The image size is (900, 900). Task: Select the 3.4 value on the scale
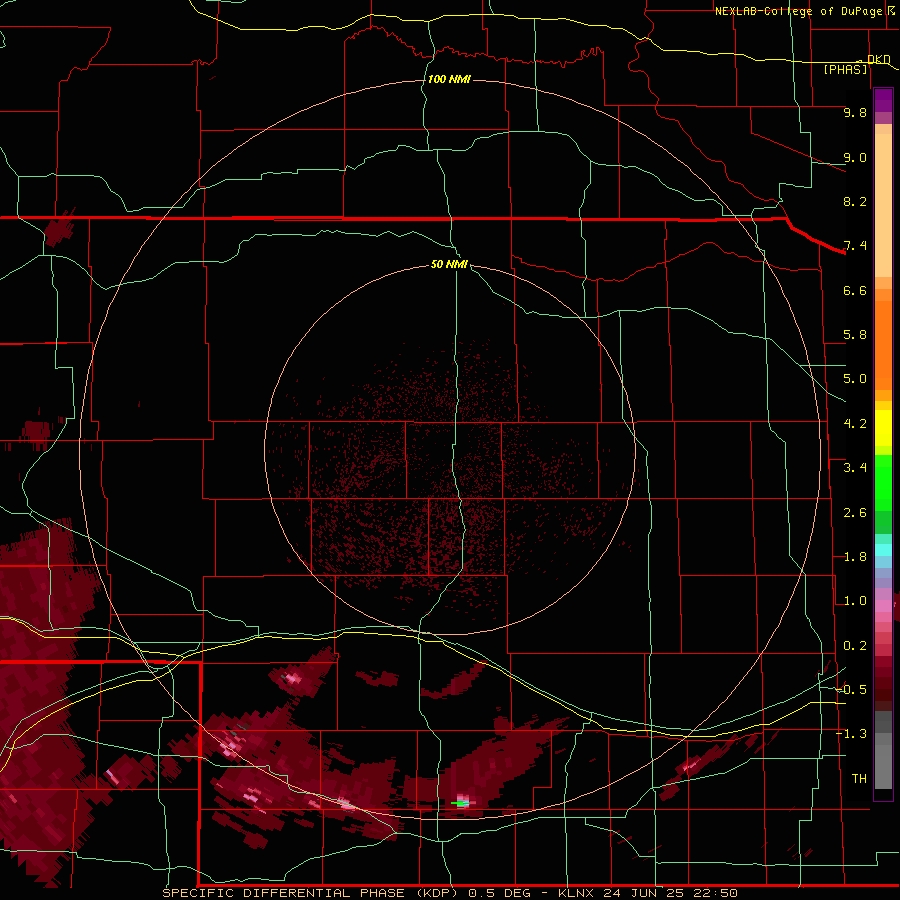point(855,468)
